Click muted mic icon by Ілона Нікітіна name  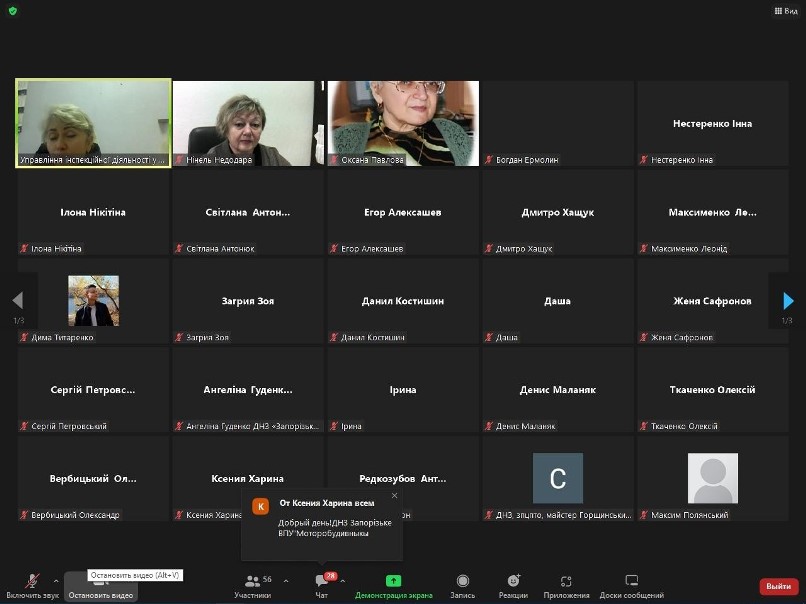(x=24, y=249)
